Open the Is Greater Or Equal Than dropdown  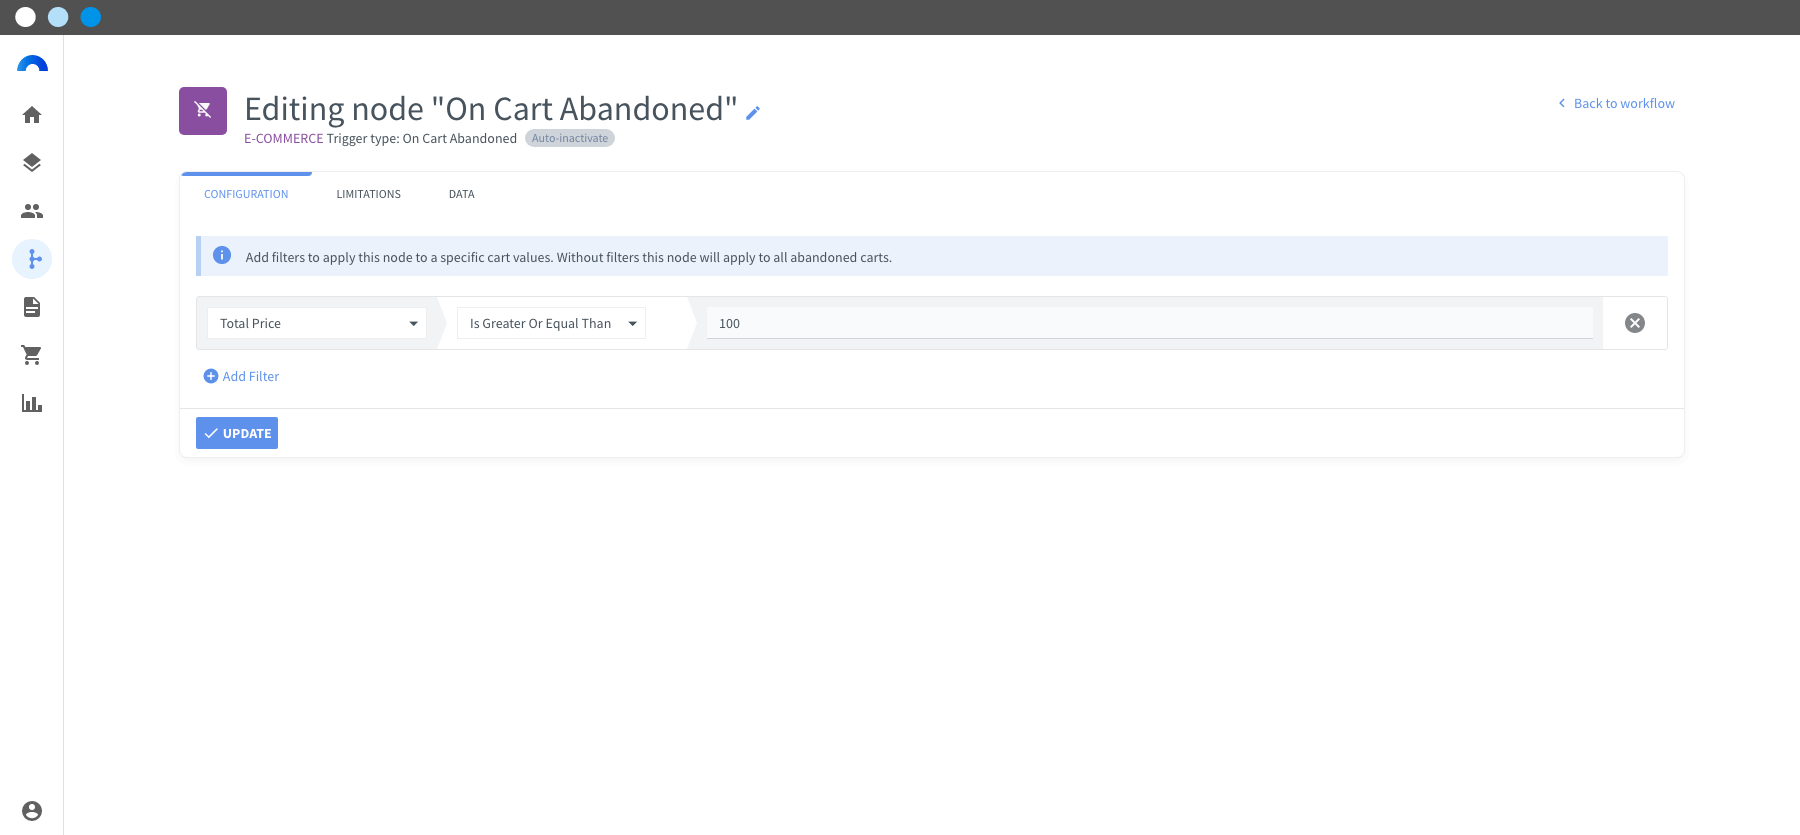click(551, 323)
